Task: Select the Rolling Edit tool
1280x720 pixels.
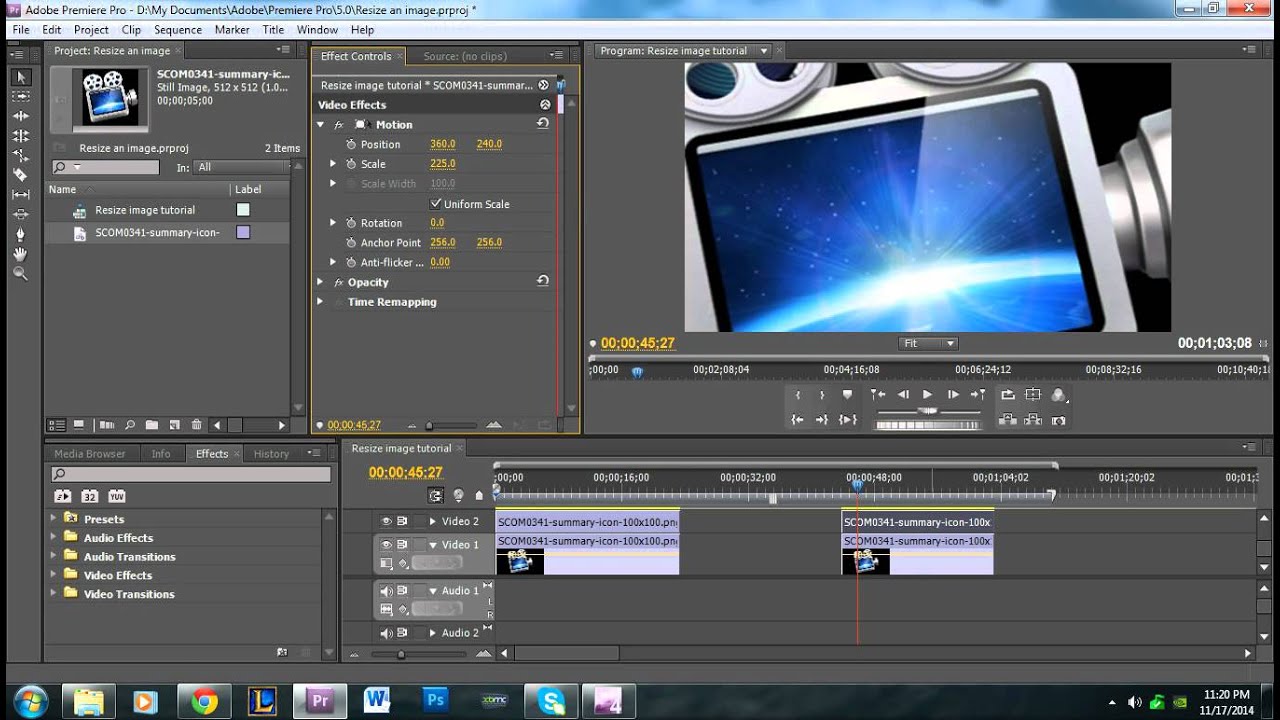Action: (21, 135)
